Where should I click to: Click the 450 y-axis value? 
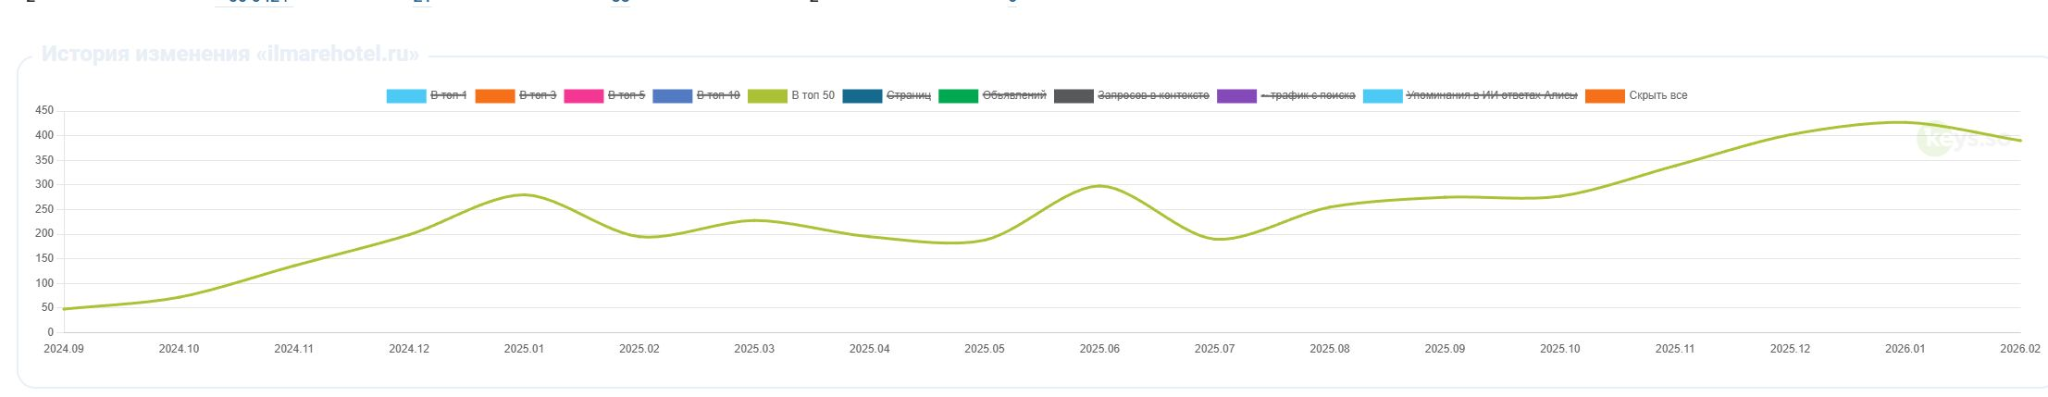(44, 111)
